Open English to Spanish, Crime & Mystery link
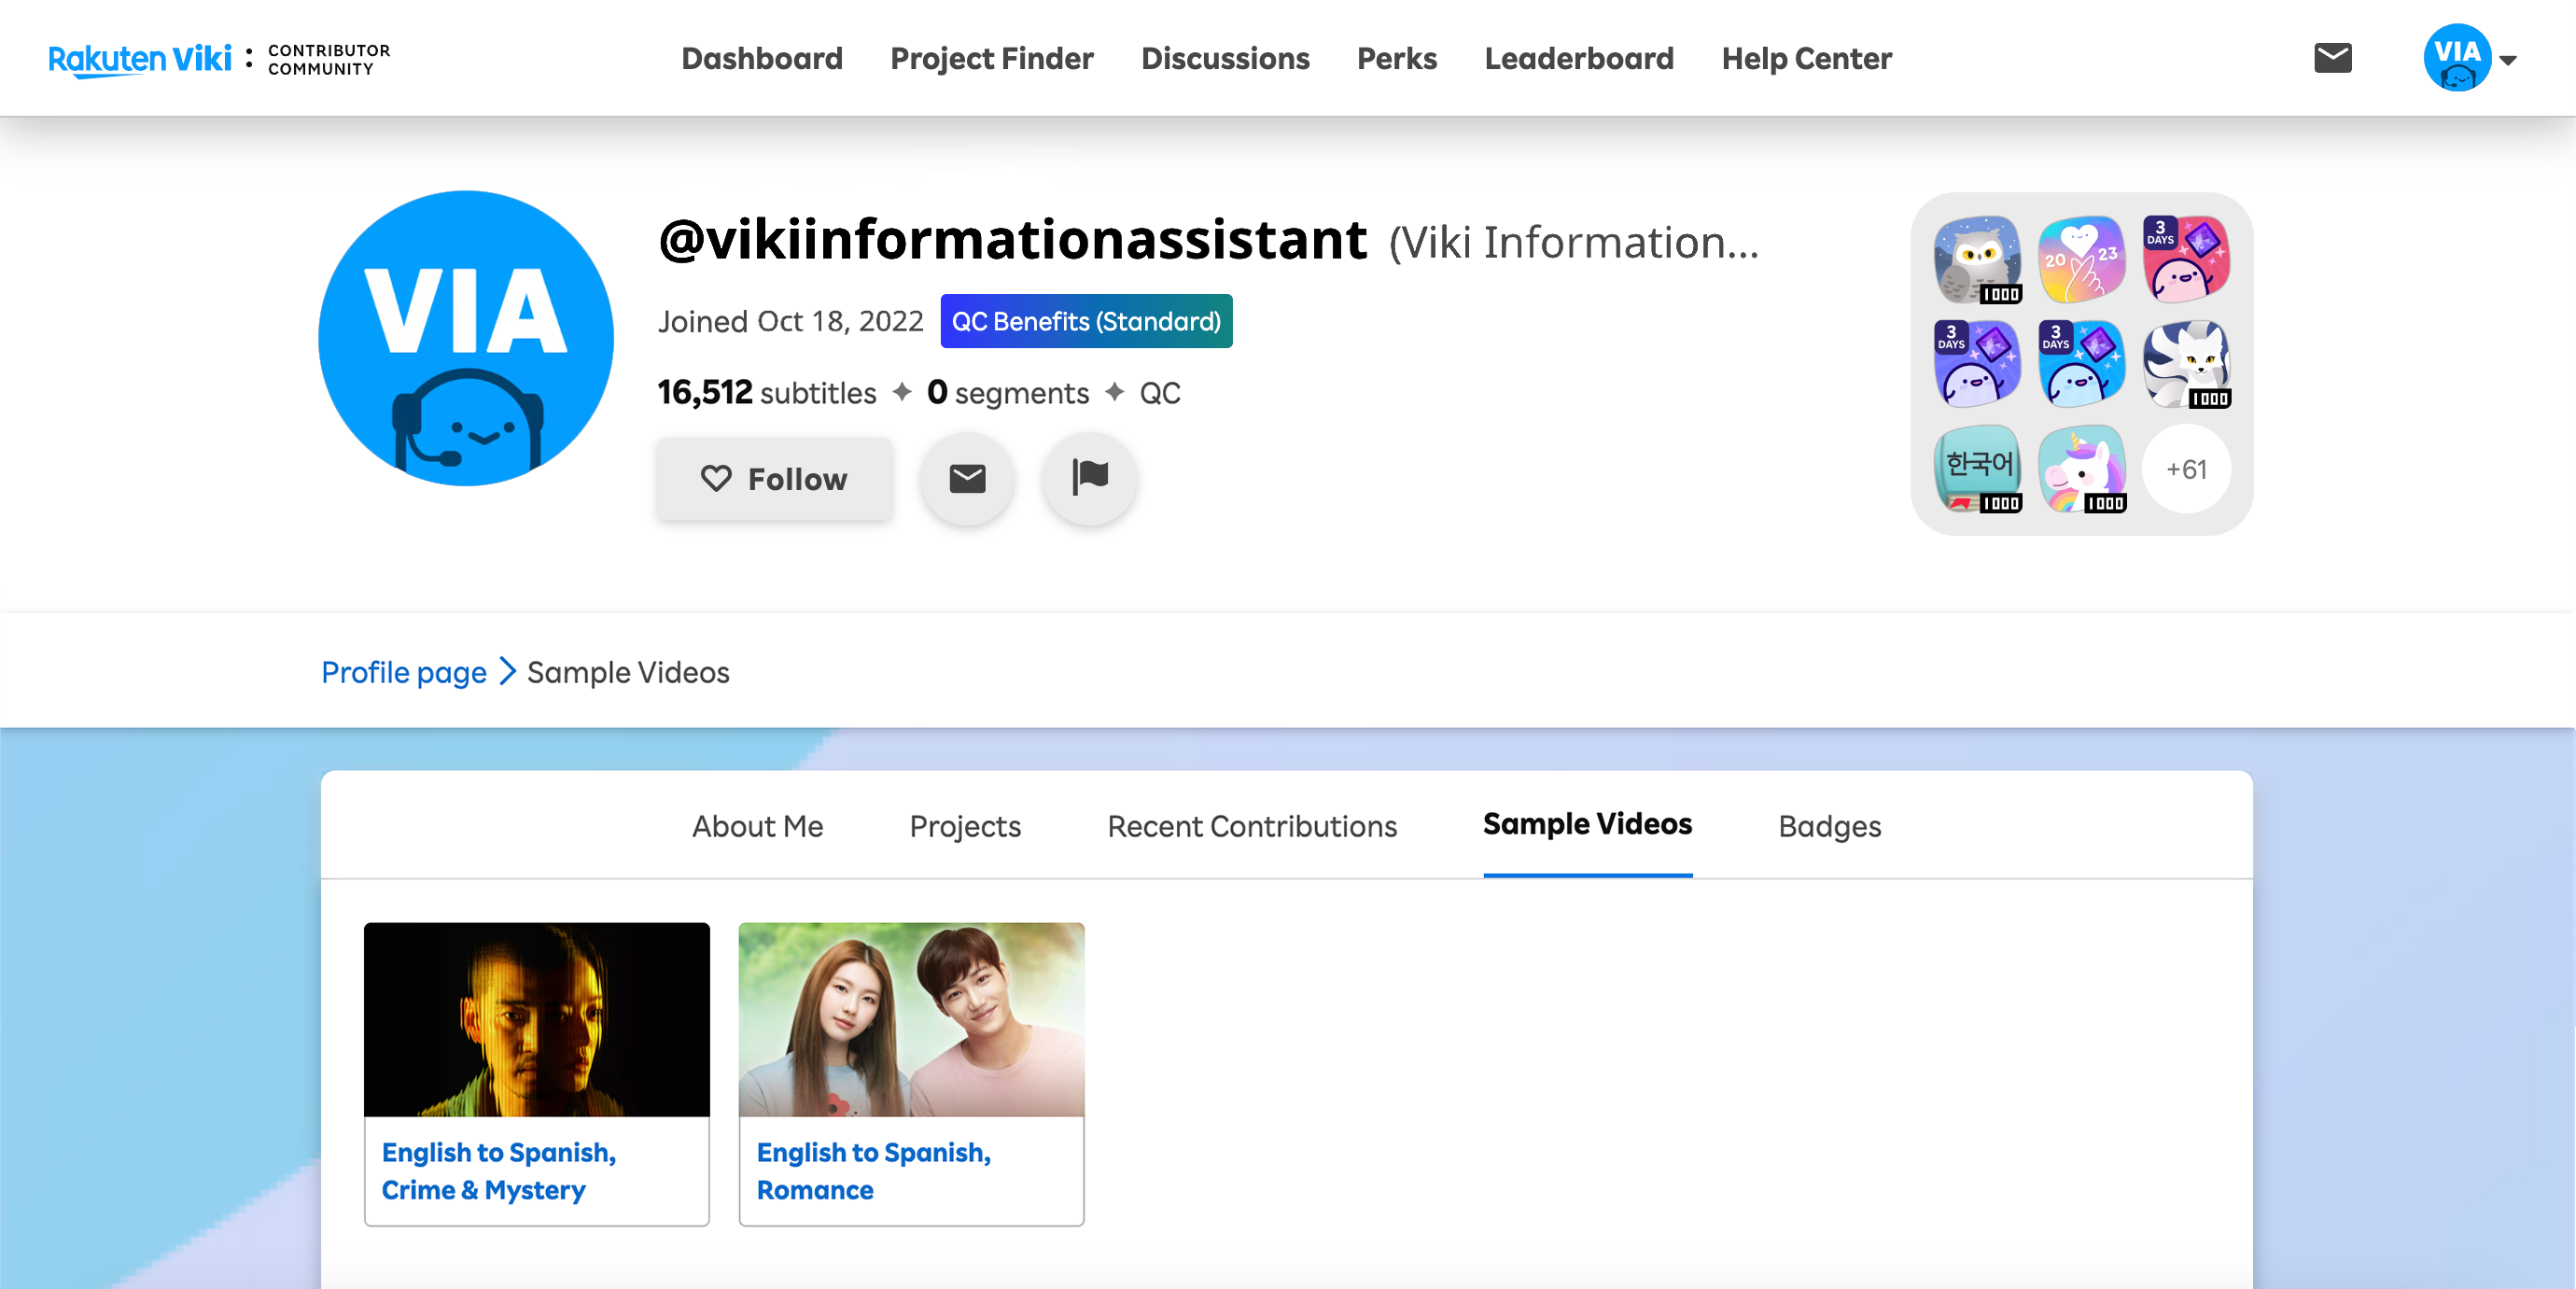The image size is (2576, 1289). pos(498,1171)
